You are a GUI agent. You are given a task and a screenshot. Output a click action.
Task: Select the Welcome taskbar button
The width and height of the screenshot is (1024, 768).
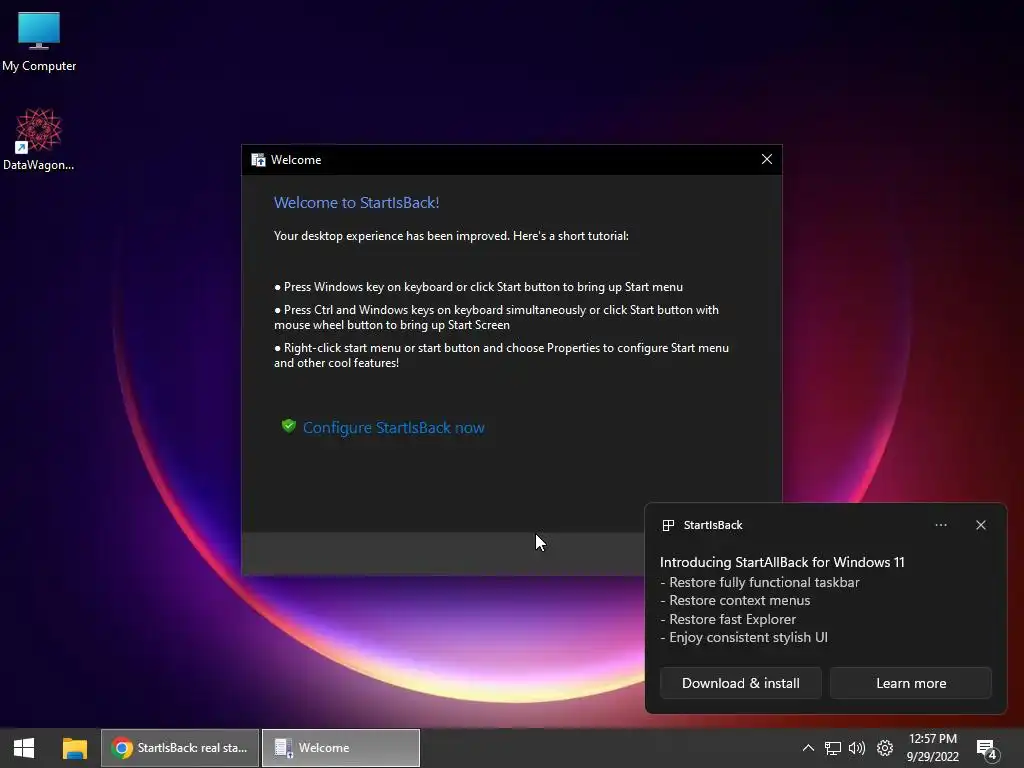[341, 748]
